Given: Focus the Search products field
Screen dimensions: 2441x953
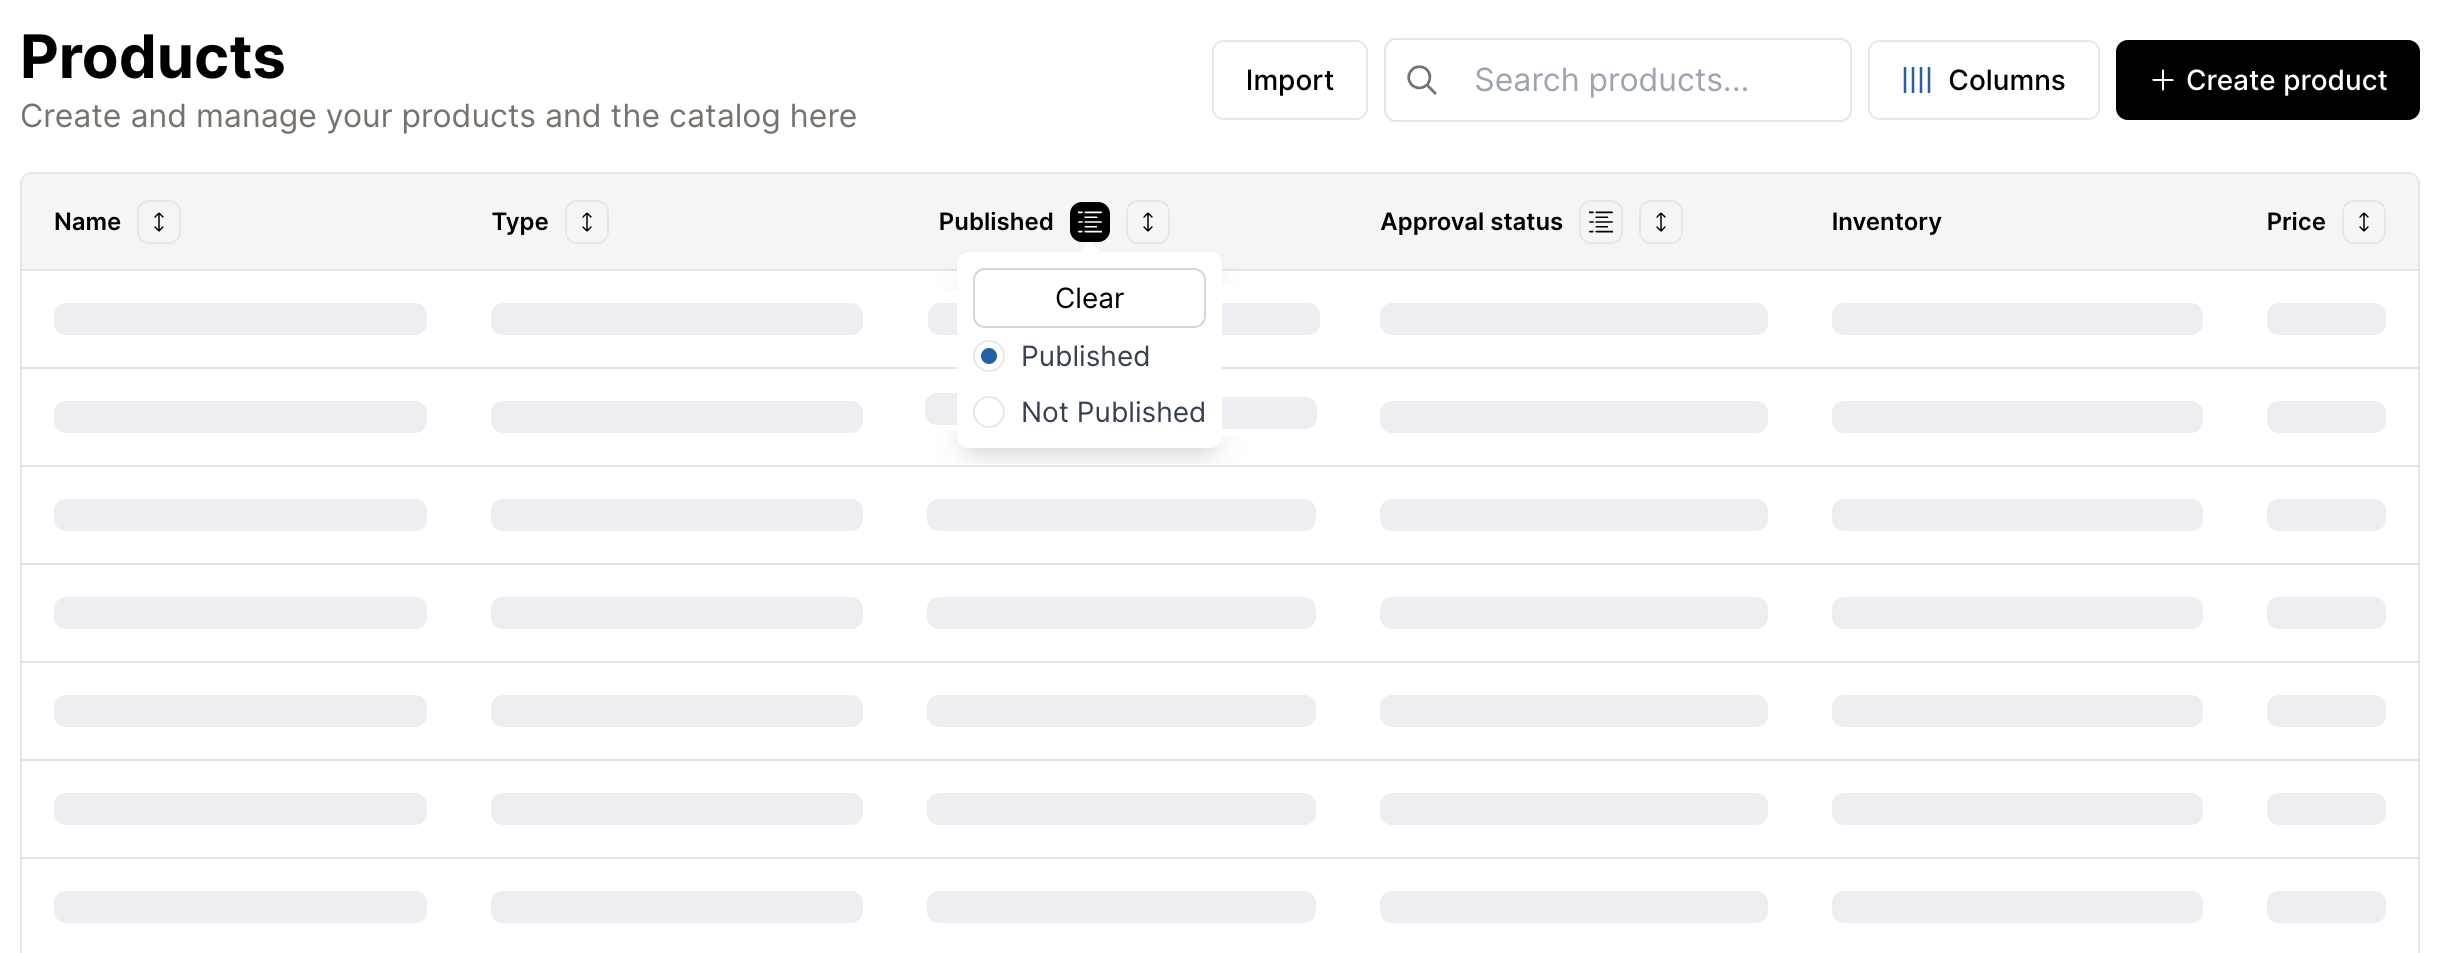Looking at the screenshot, I should [1640, 80].
